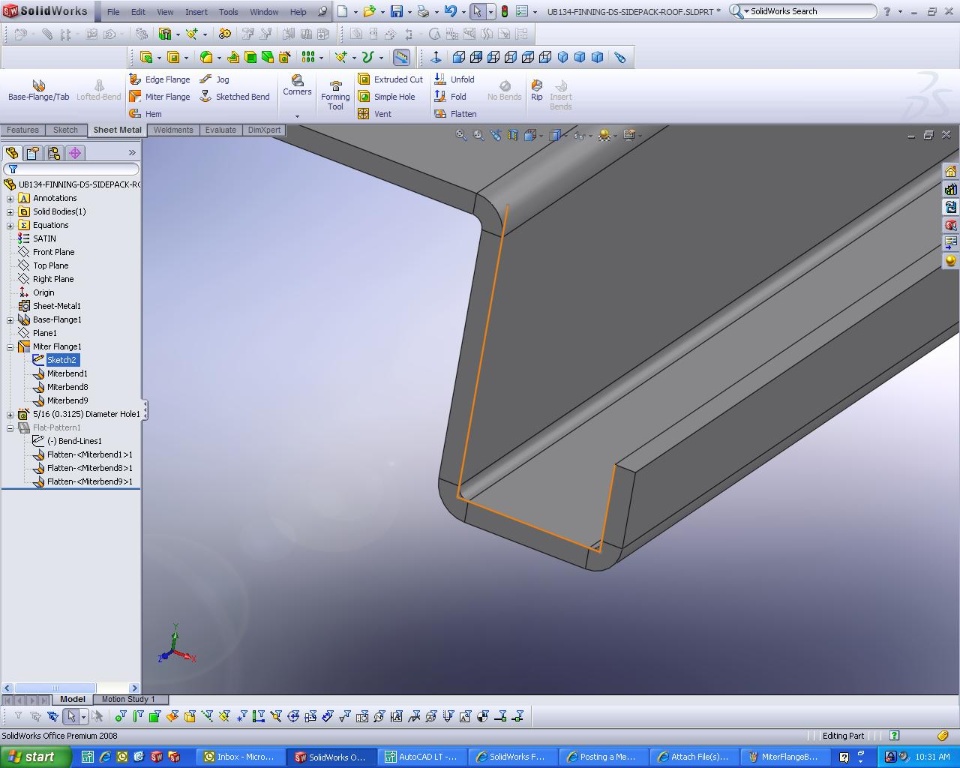Open the FeatureManager design tree tab
This screenshot has height=768, width=960.
[12, 153]
